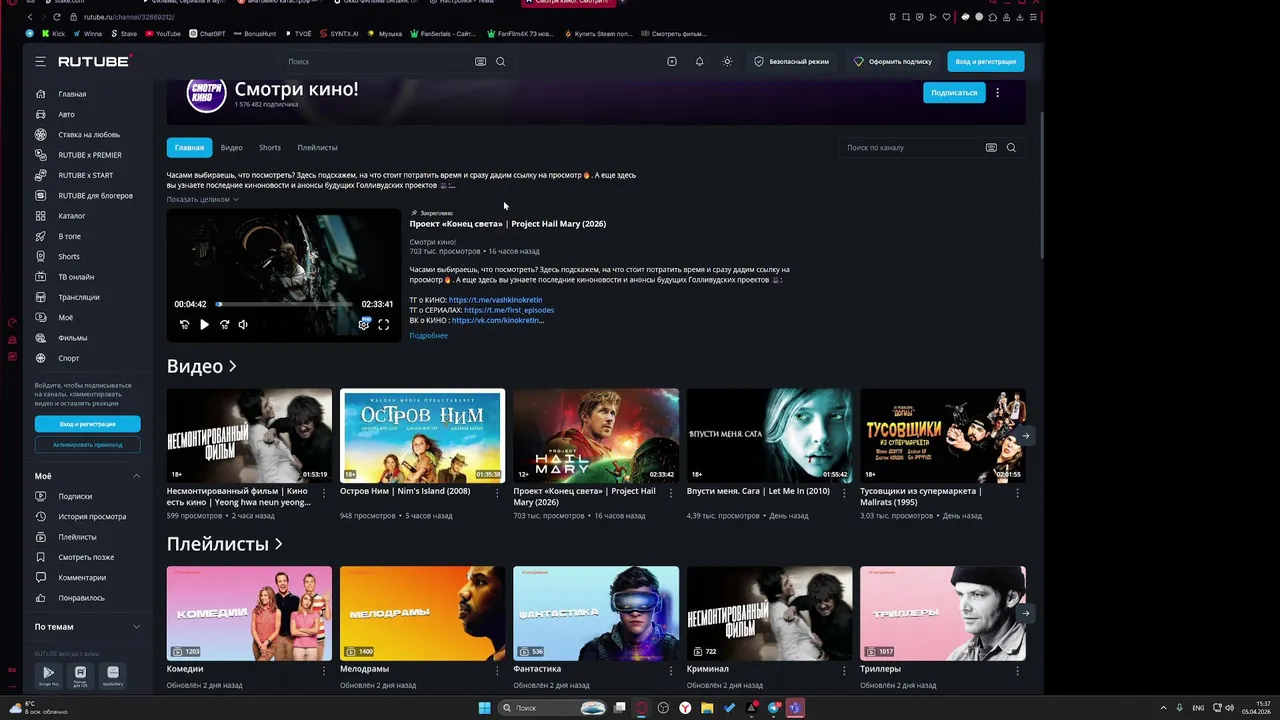Open the Видео section chevron heading
The height and width of the screenshot is (720, 1280).
coord(201,366)
